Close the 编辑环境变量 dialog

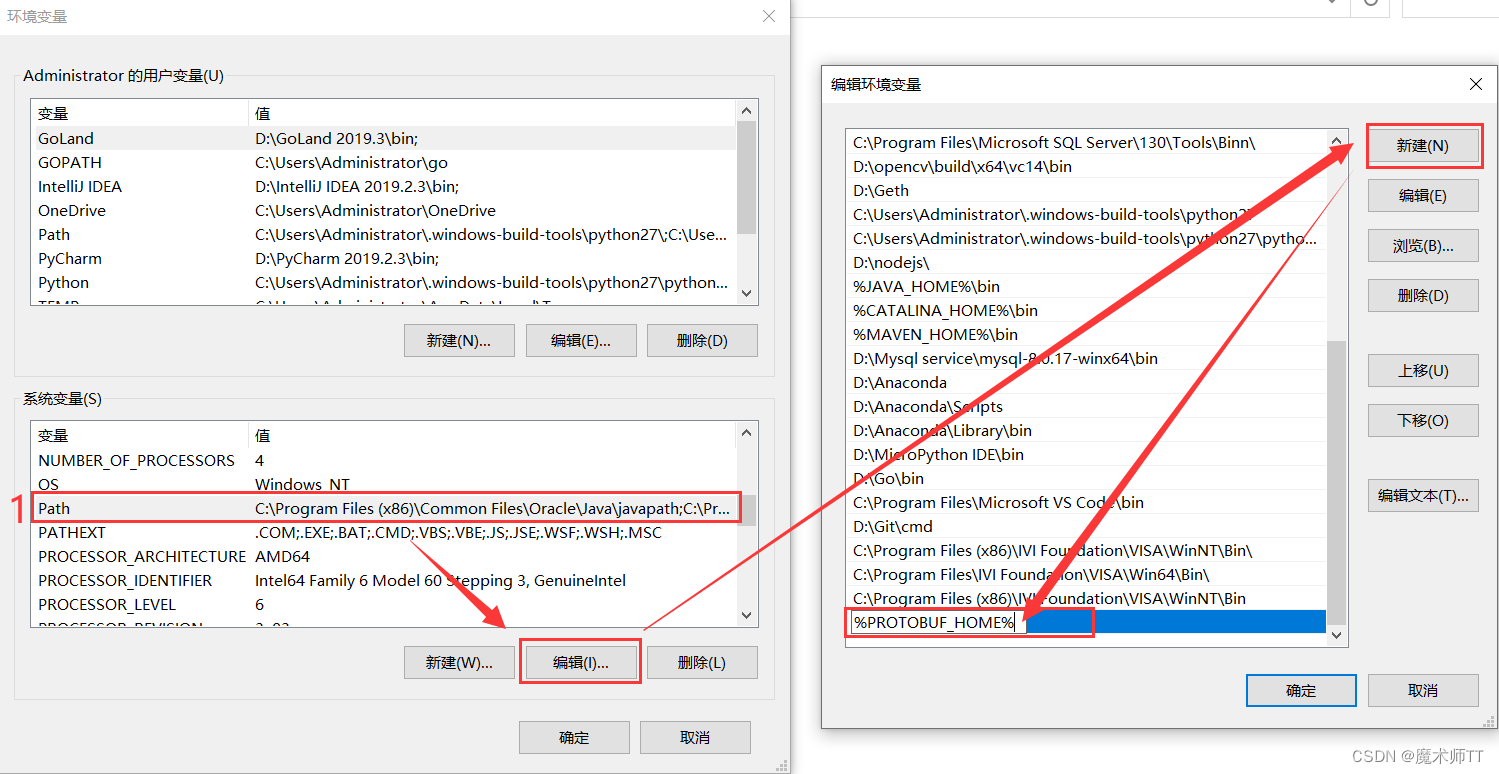coord(1476,85)
